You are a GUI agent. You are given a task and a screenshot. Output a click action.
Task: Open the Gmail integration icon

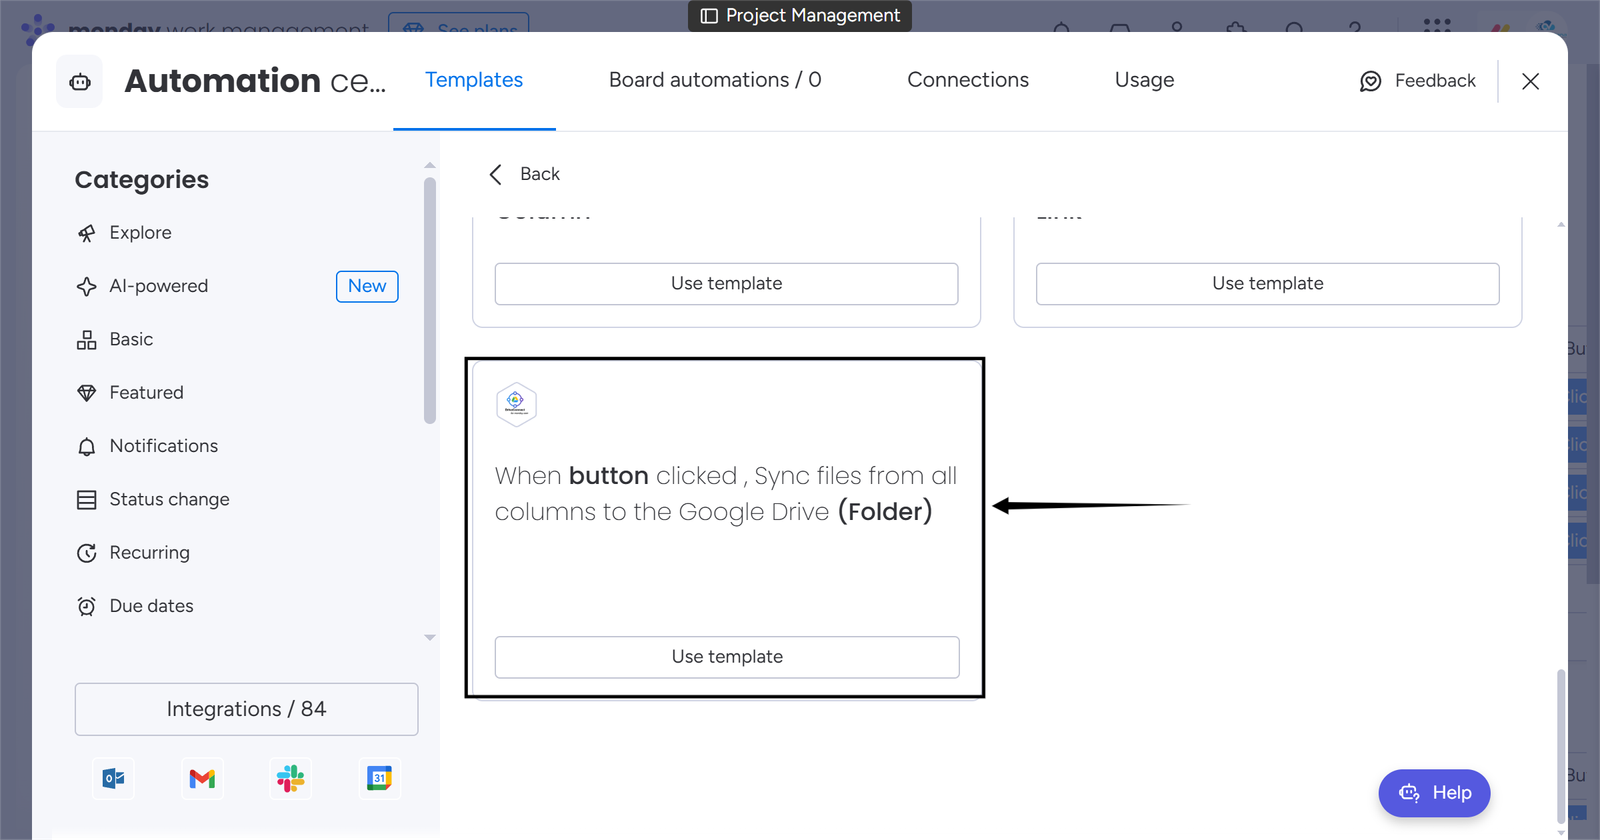[x=202, y=779]
